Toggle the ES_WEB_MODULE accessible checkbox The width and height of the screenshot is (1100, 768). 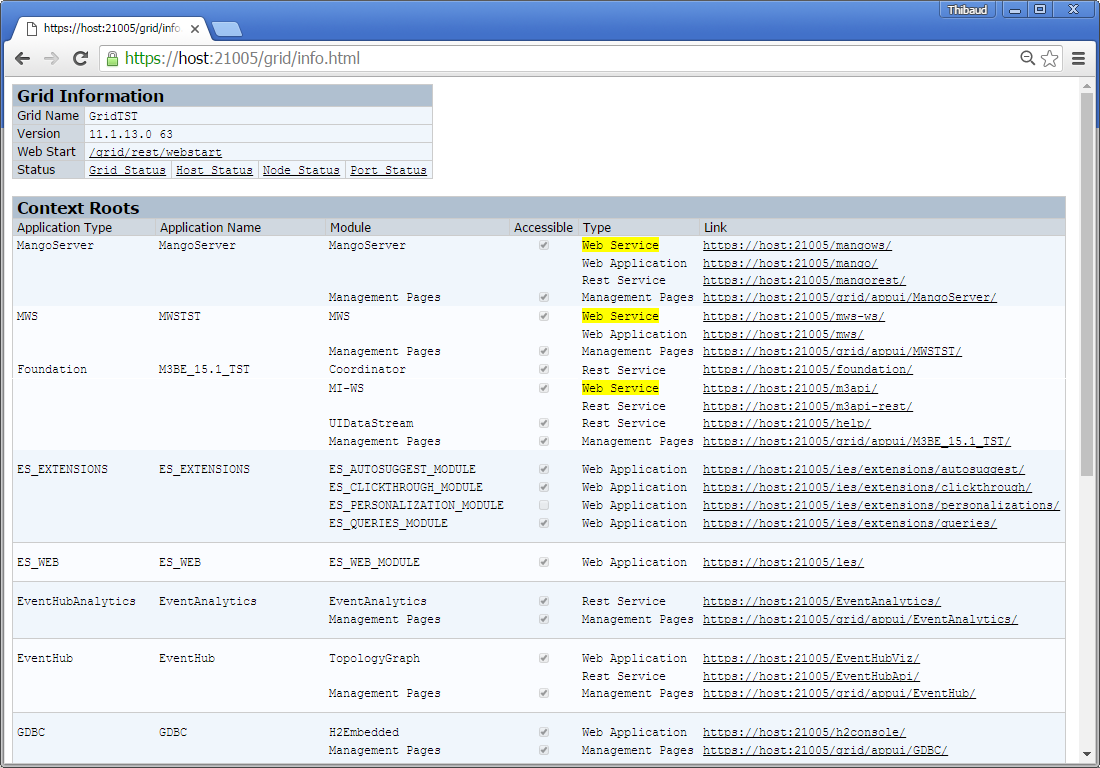coord(544,563)
